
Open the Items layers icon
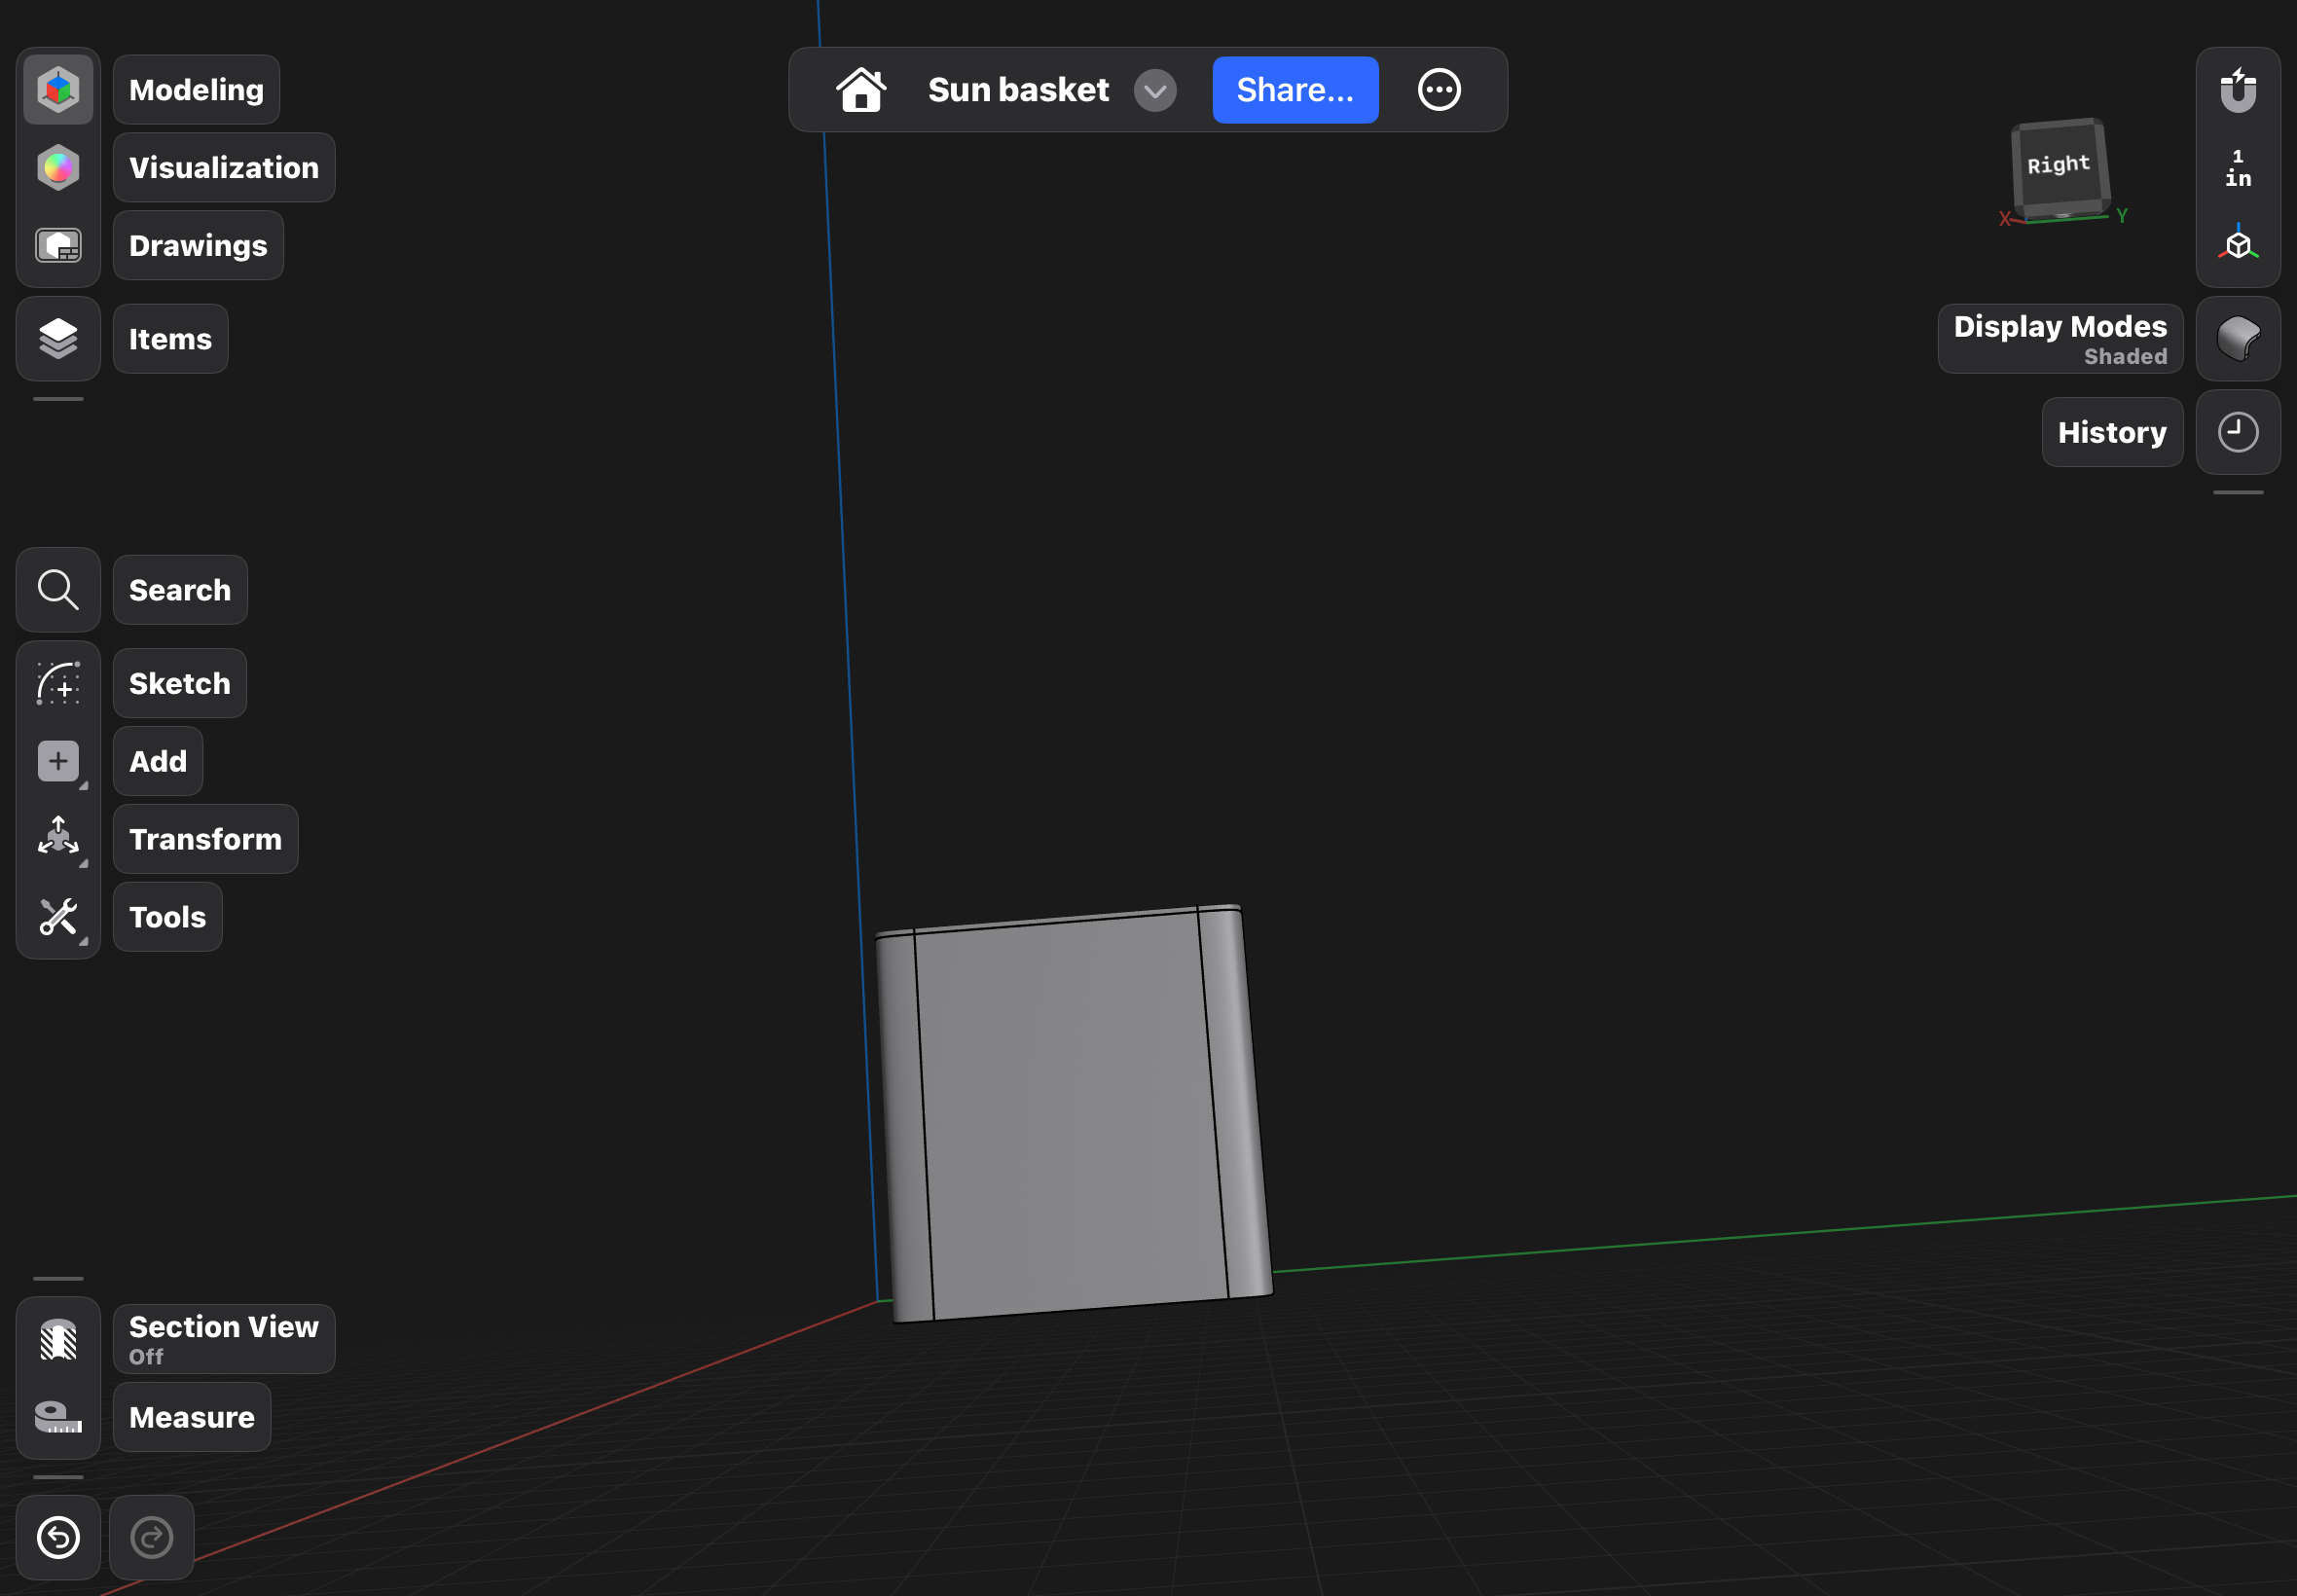(58, 339)
